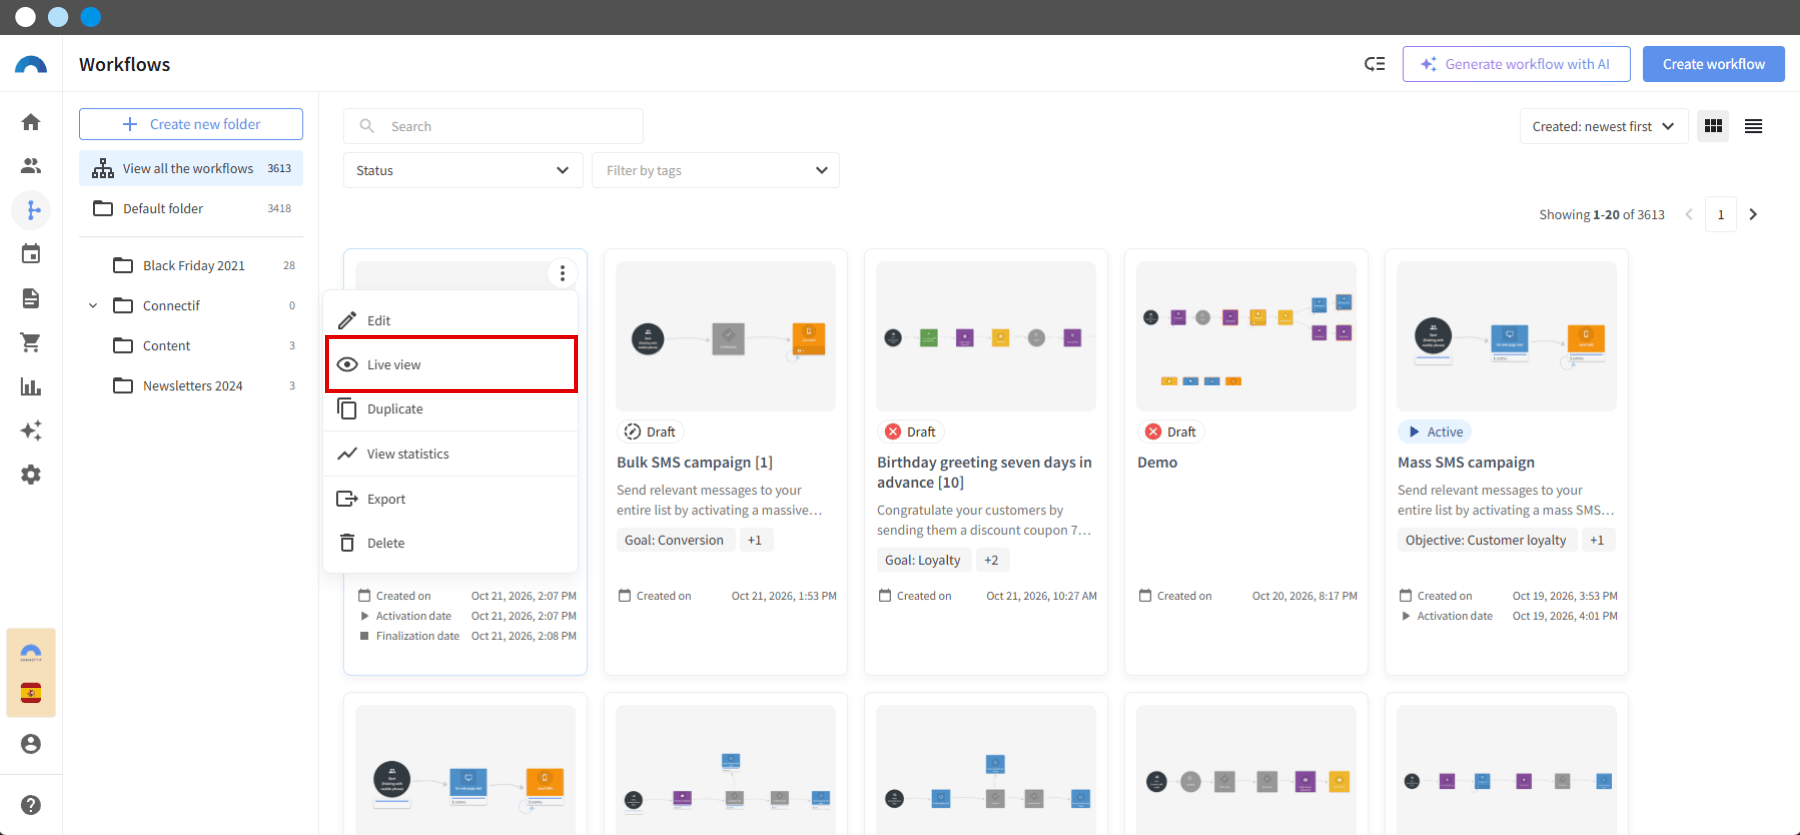1800x835 pixels.
Task: Open the AI sparkles icon in sidebar
Action: pos(31,431)
